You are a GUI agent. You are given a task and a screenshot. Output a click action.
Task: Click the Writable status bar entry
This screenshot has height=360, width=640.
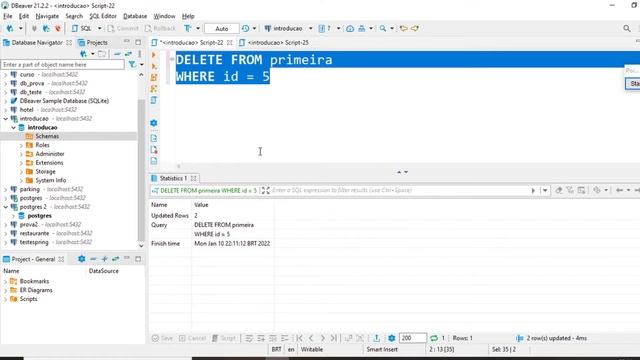click(x=312, y=349)
